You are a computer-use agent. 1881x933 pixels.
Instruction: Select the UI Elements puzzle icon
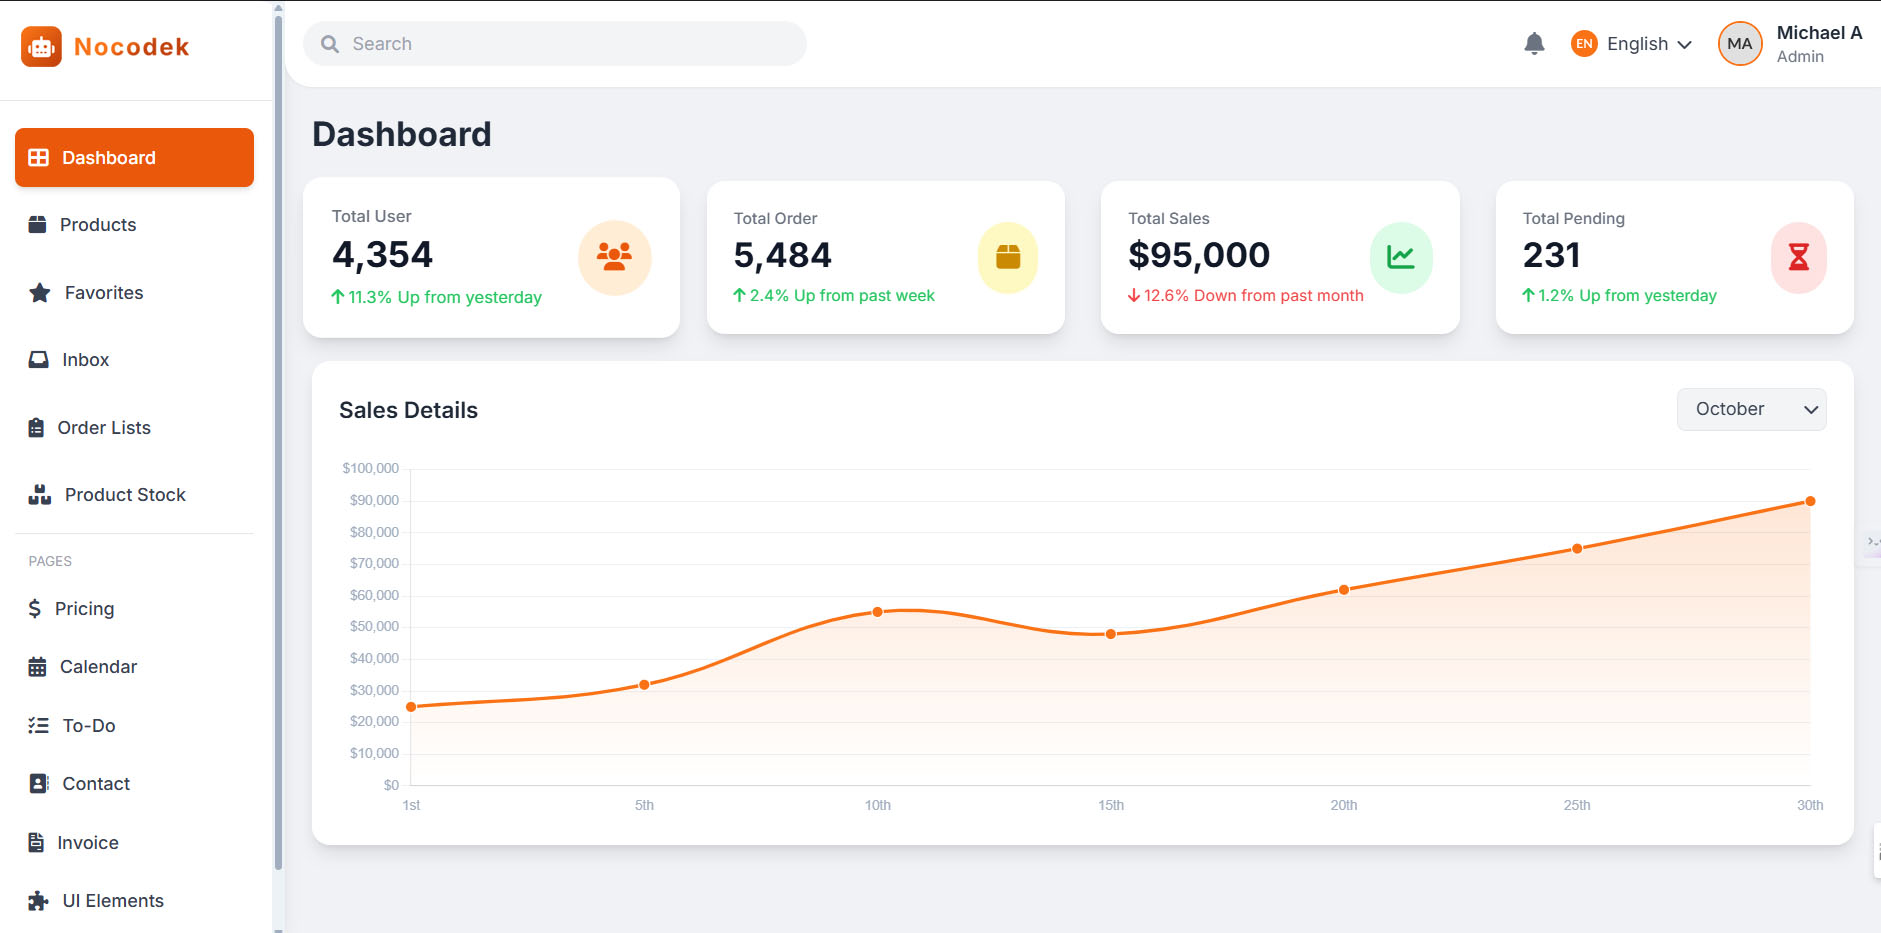37,900
